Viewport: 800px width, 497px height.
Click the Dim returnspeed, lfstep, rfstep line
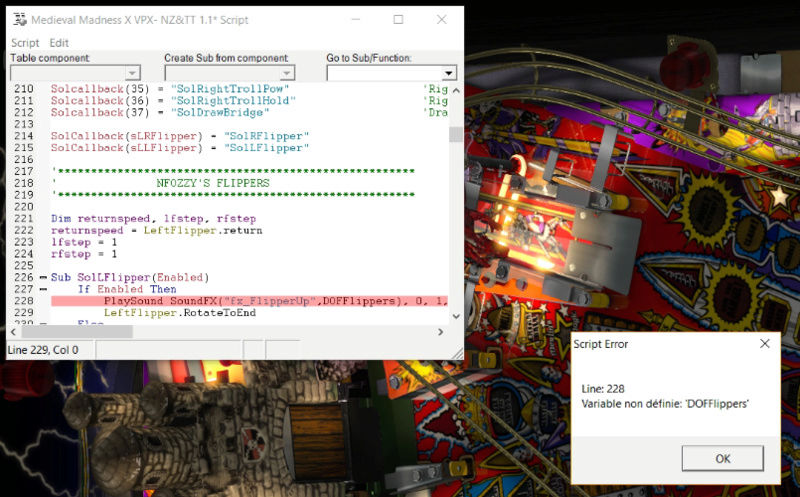coord(153,218)
